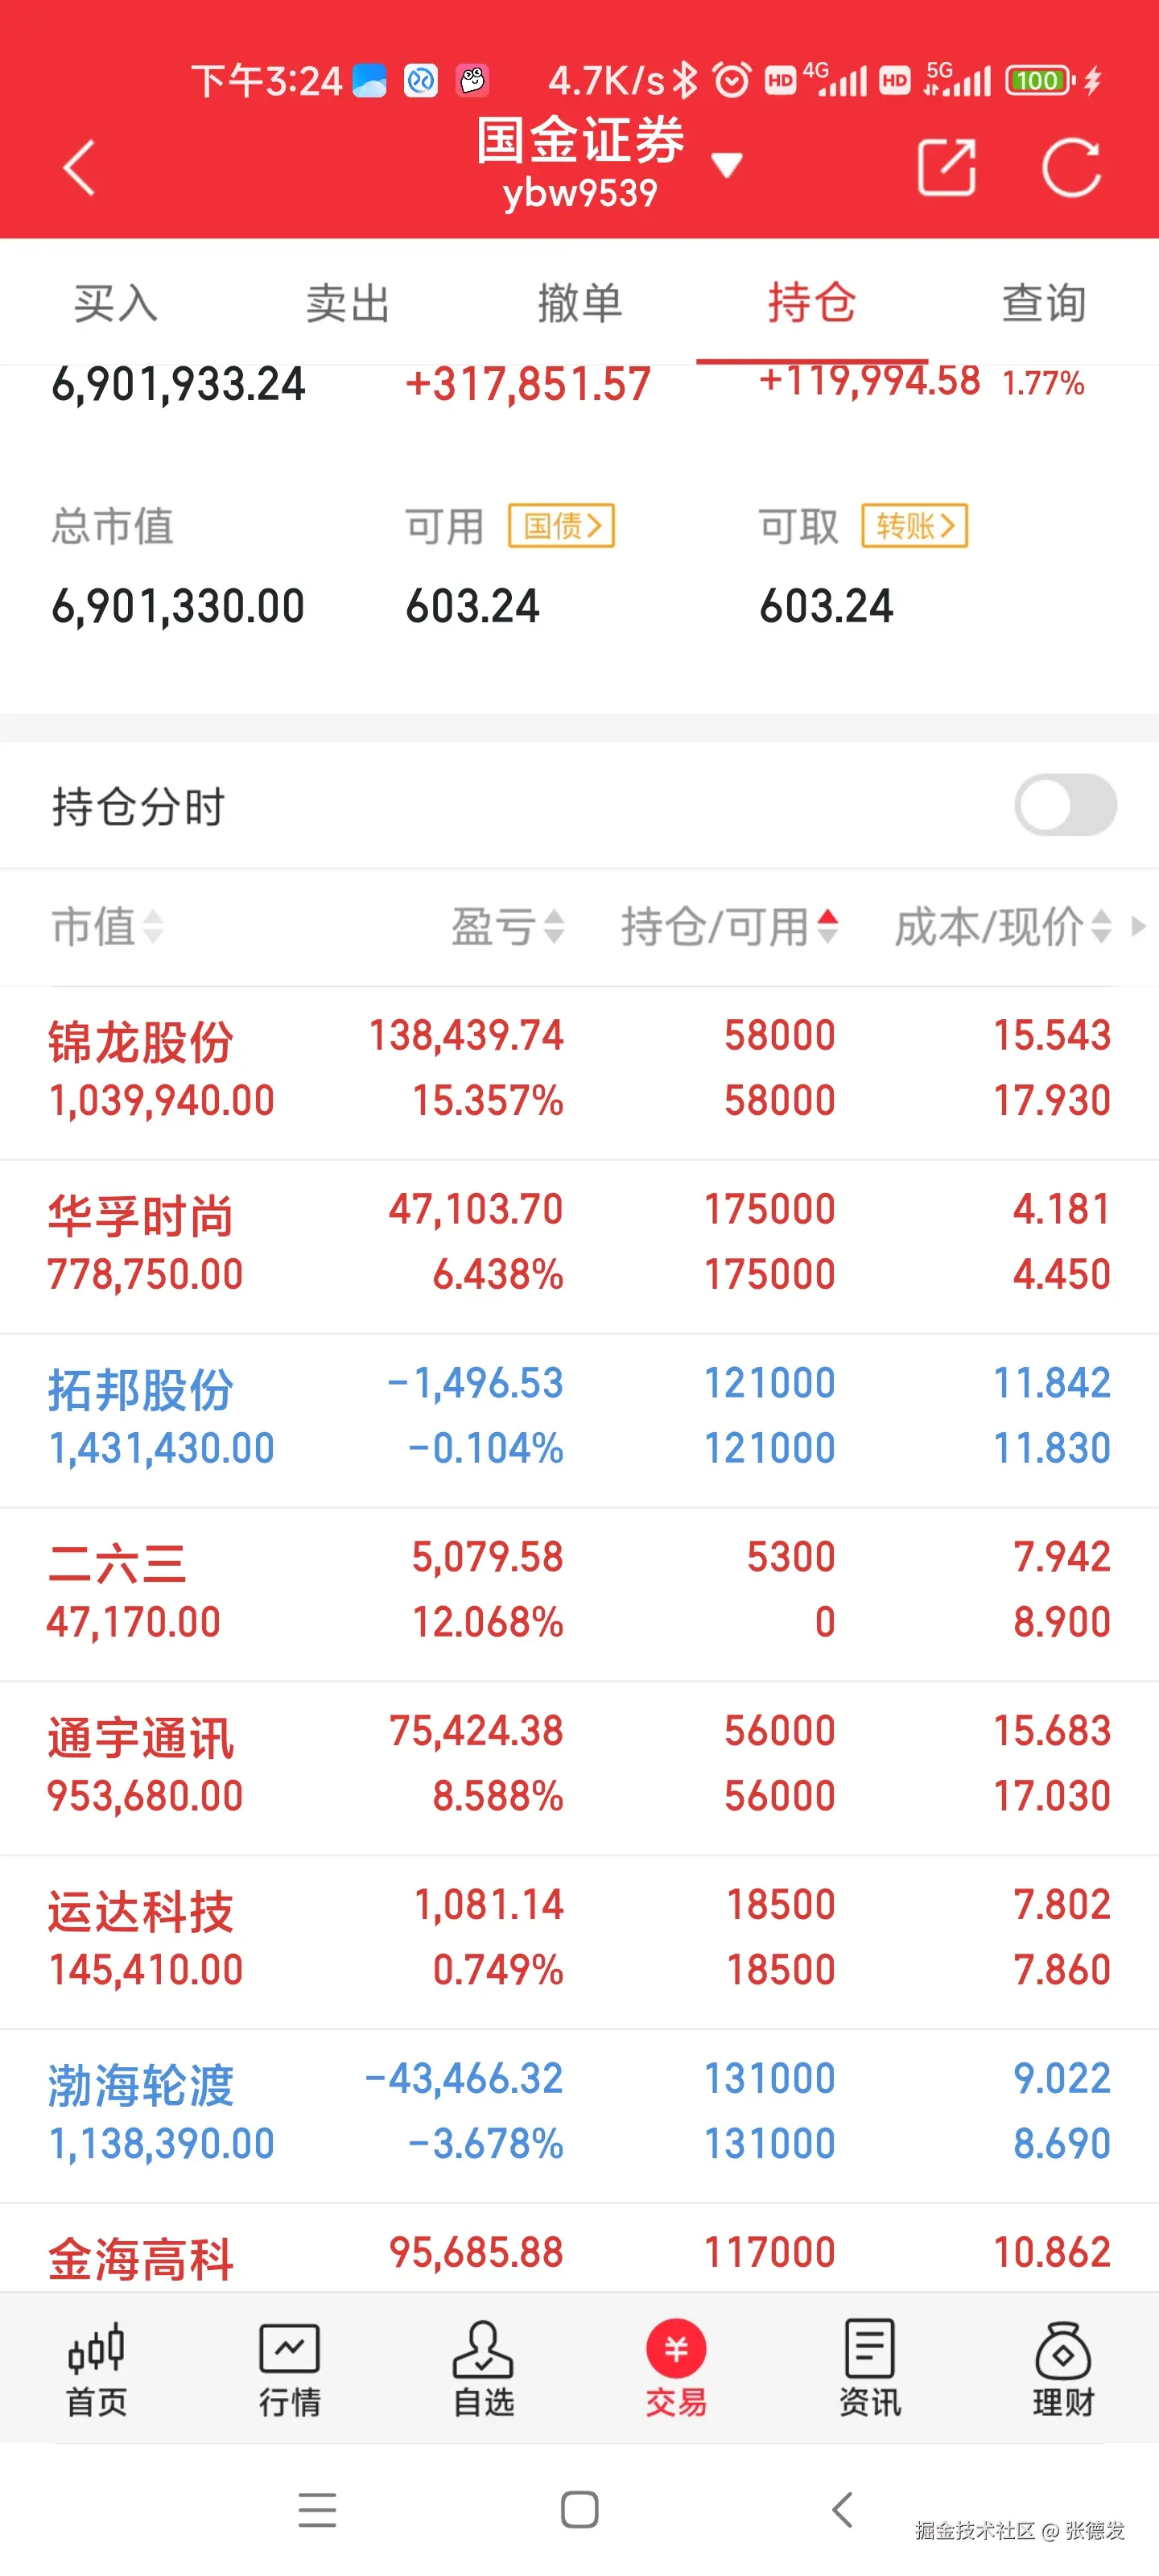Open the 撤单 tab
The height and width of the screenshot is (2576, 1159).
point(579,303)
